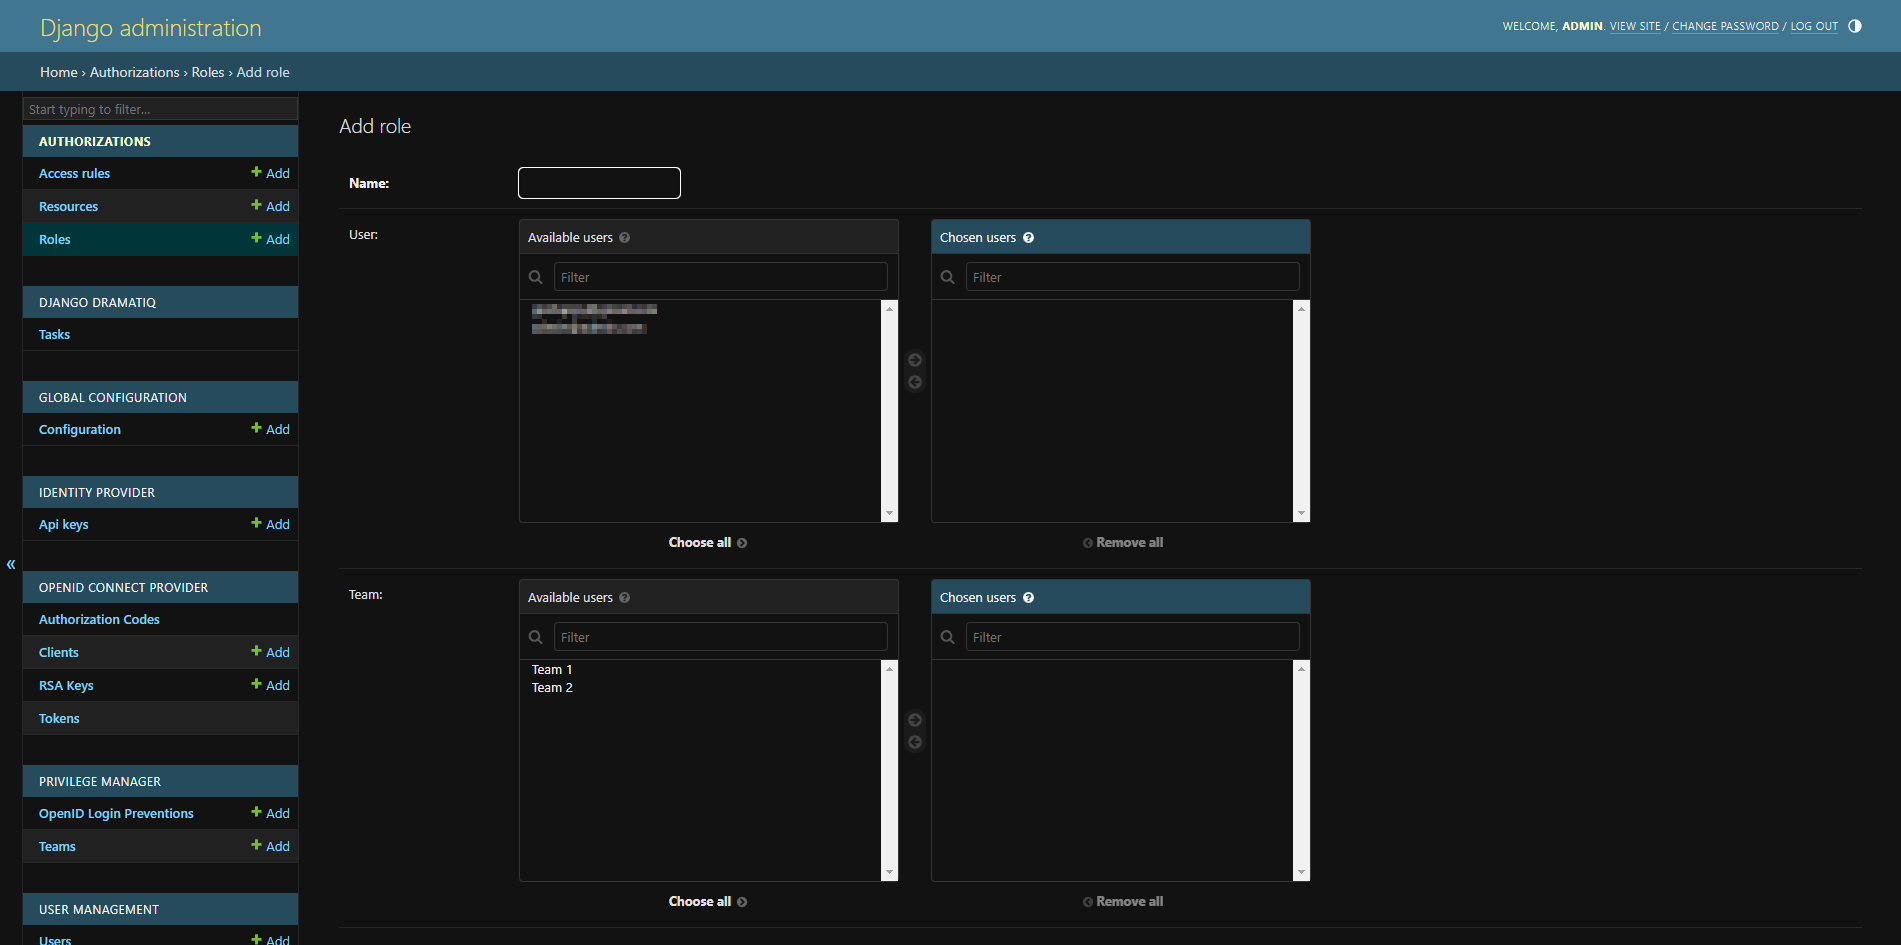Click the LOG OUT link
1901x945 pixels.
click(x=1814, y=26)
